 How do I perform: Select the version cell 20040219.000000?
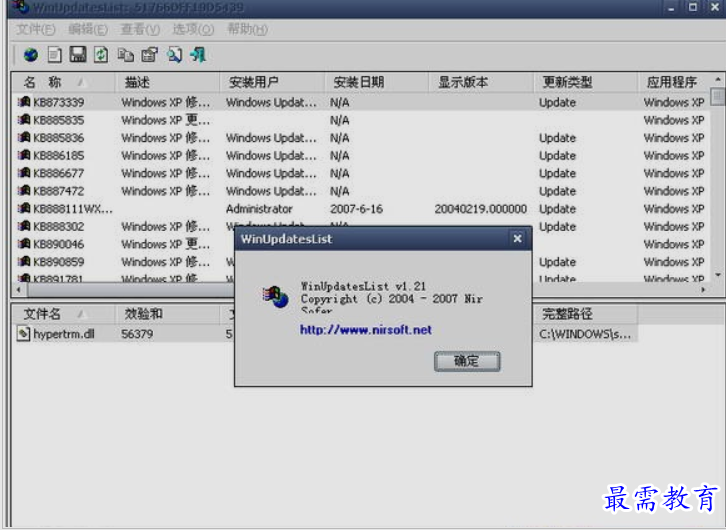click(x=481, y=209)
